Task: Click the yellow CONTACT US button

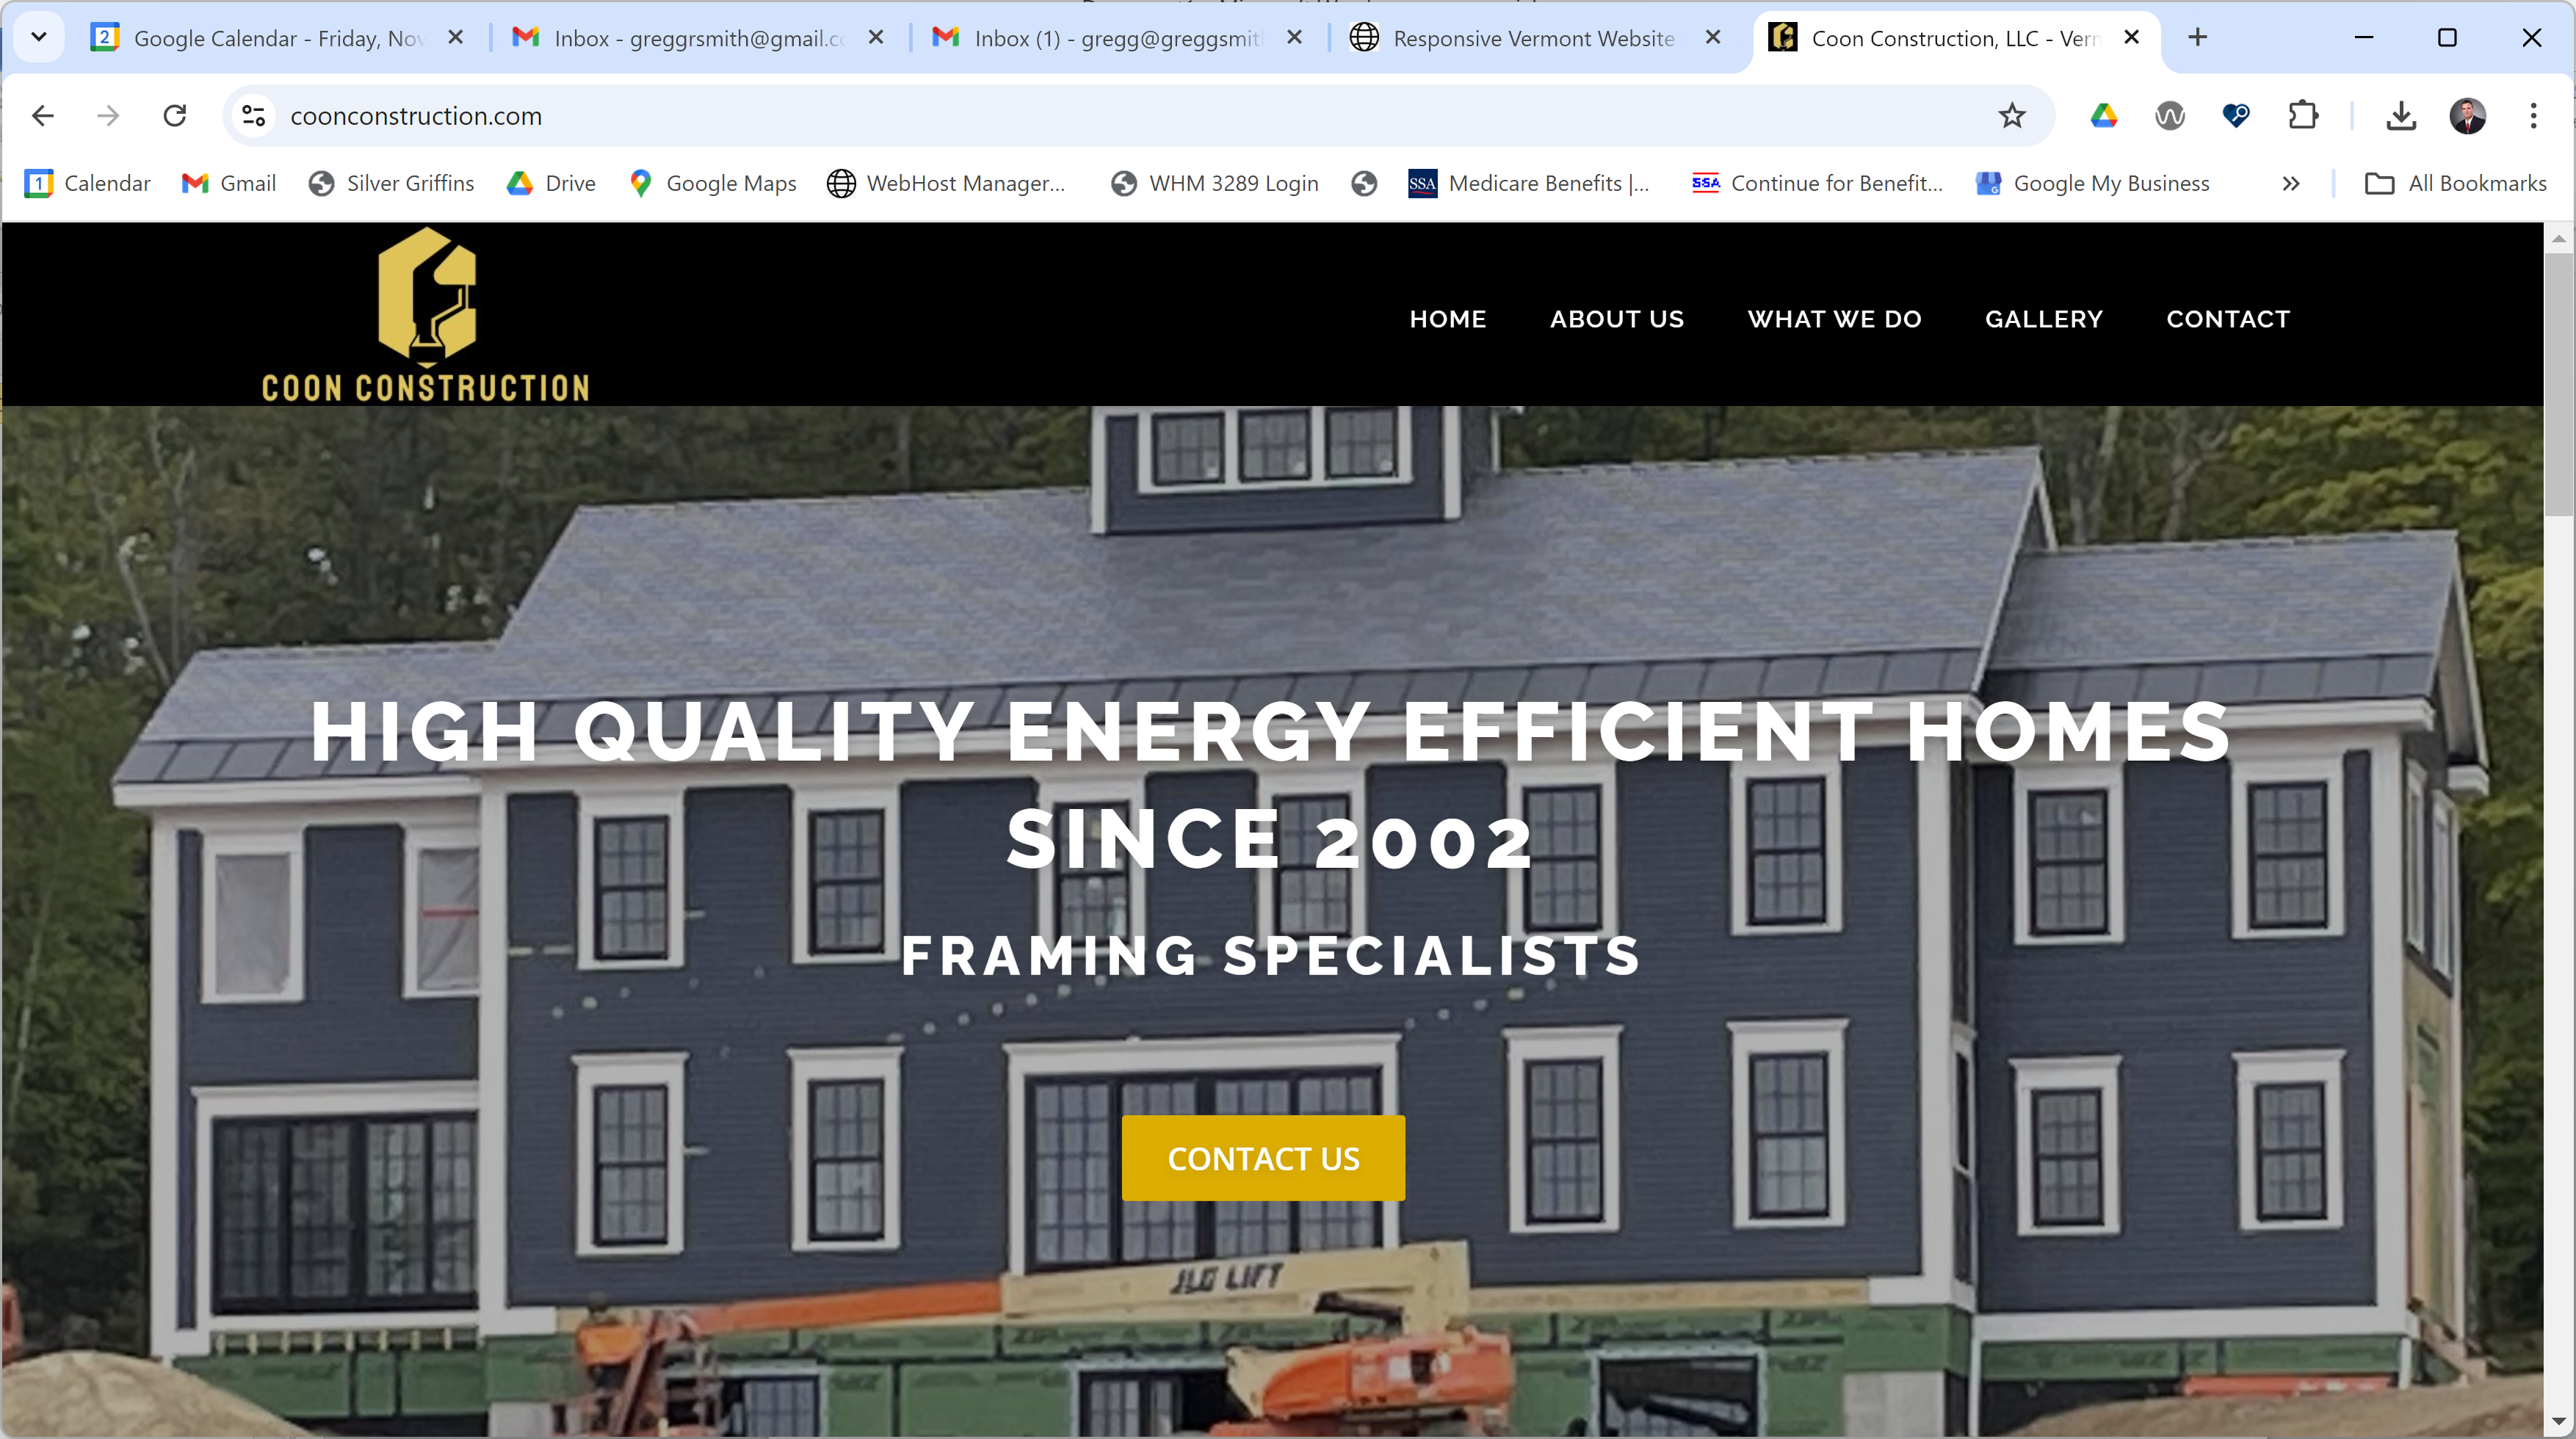Action: [1263, 1158]
